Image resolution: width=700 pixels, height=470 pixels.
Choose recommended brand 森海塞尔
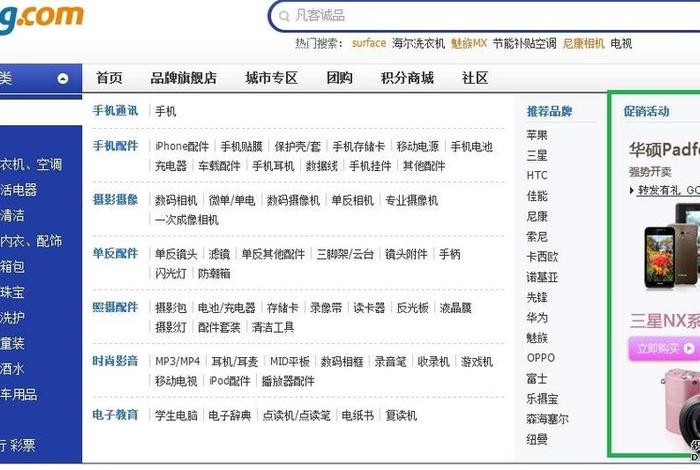pos(548,419)
